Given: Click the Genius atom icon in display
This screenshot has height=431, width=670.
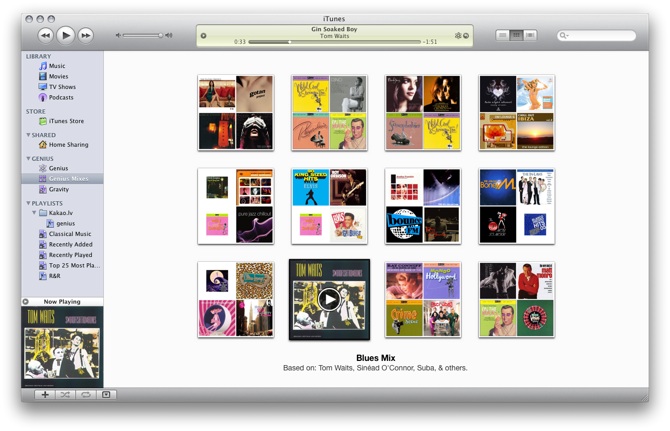Looking at the screenshot, I should [x=458, y=35].
